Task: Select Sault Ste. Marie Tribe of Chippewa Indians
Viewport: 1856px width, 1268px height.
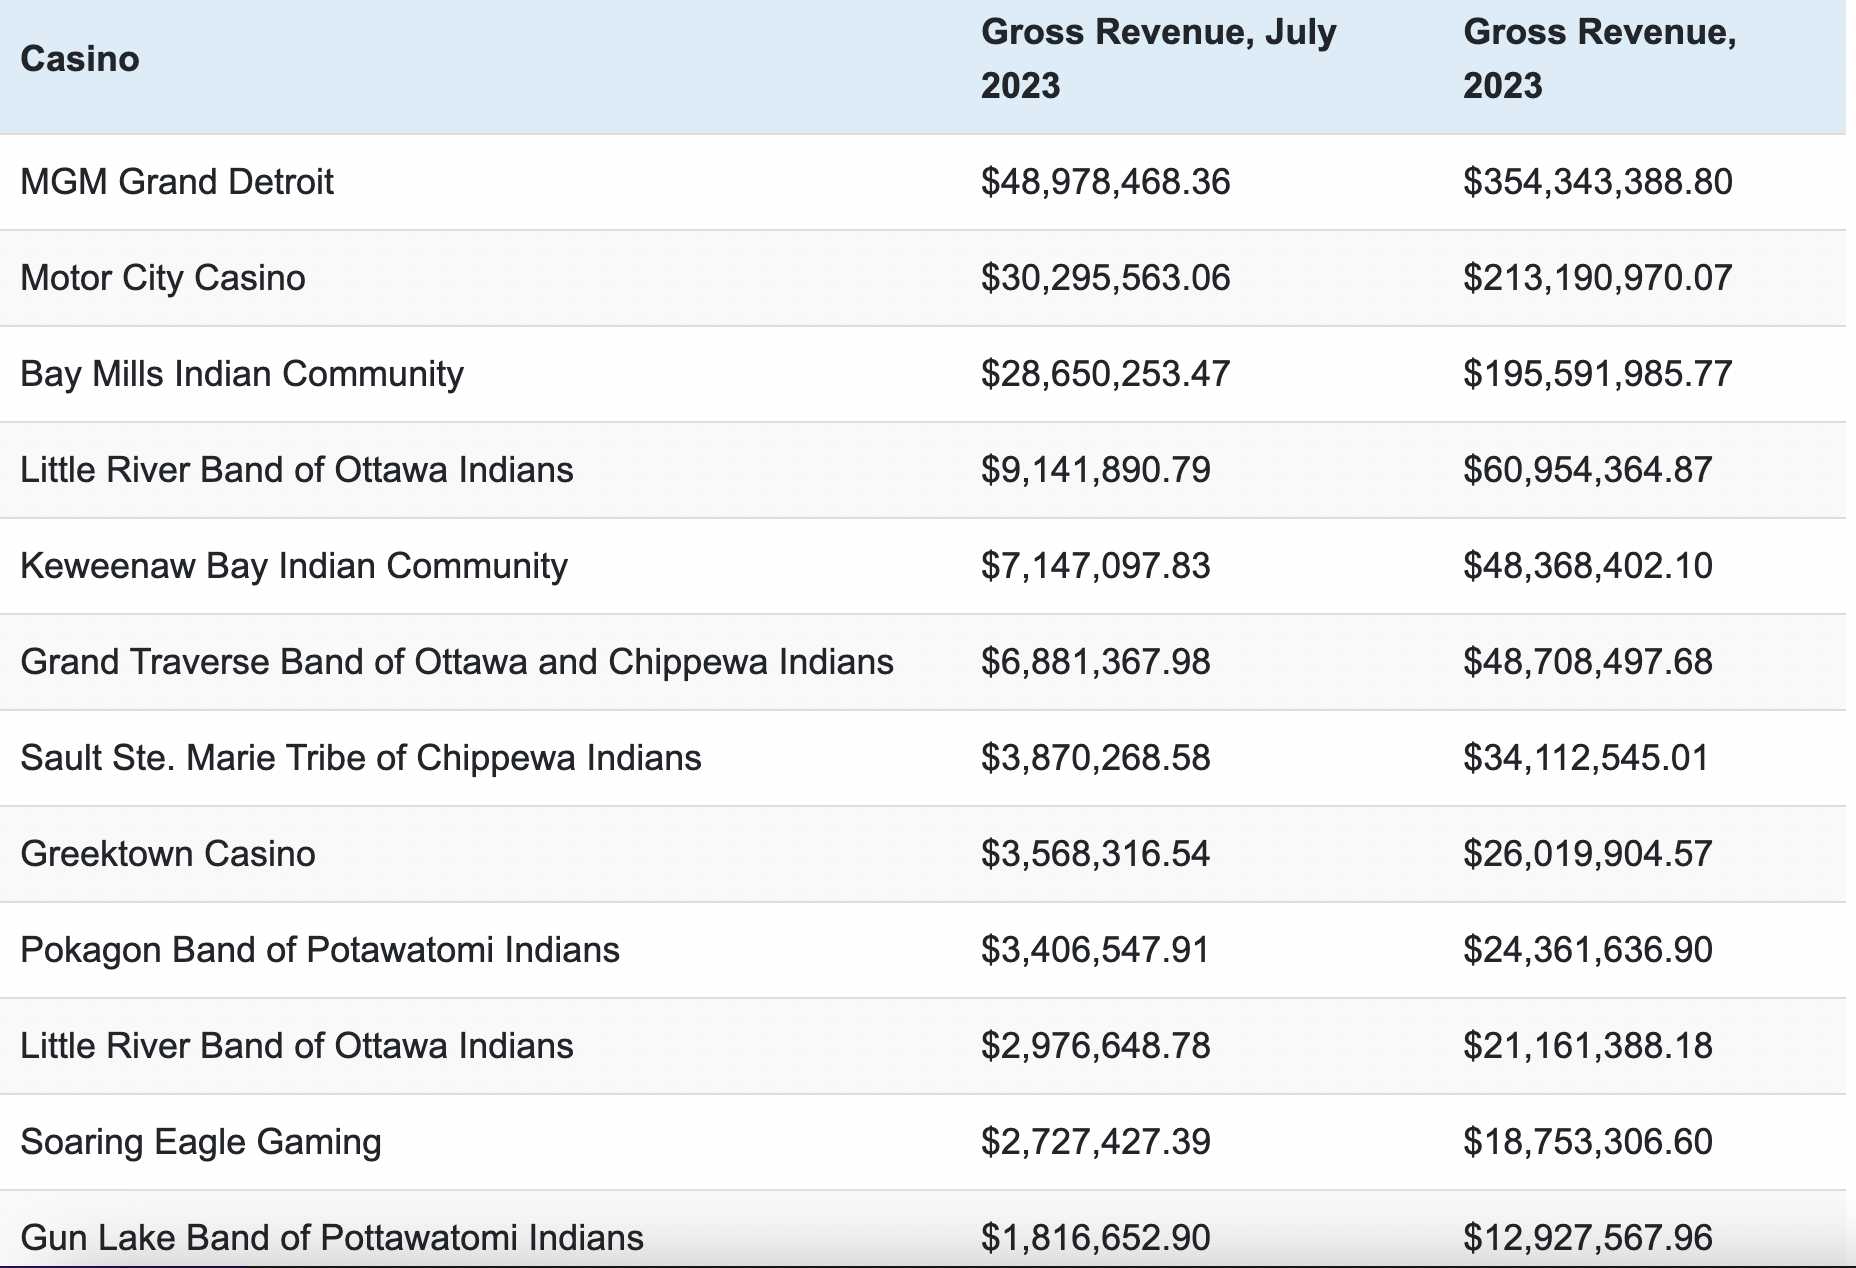Action: coord(361,758)
